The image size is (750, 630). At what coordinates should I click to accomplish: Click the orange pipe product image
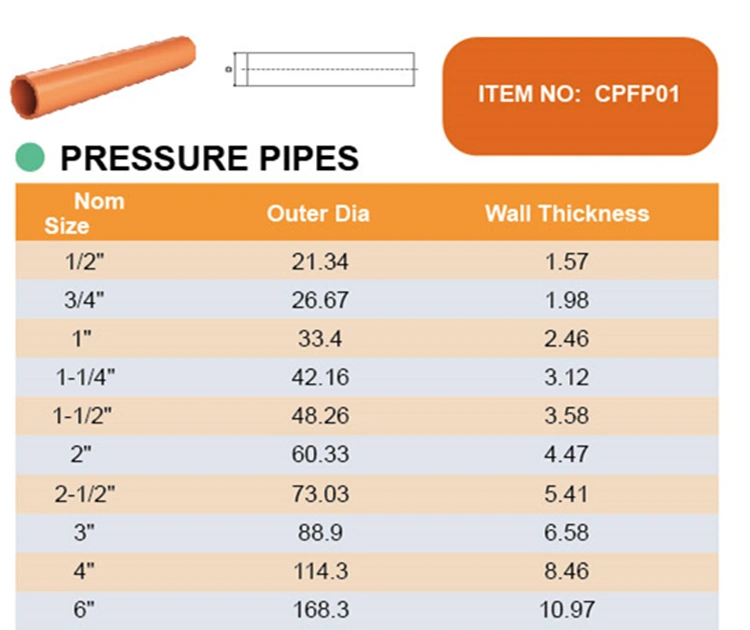click(x=103, y=77)
